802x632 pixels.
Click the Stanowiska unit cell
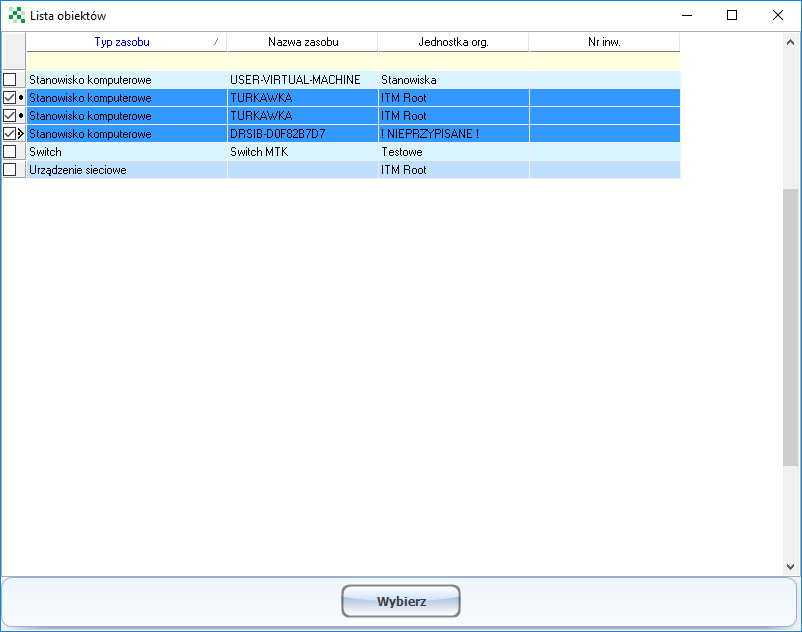coord(454,80)
